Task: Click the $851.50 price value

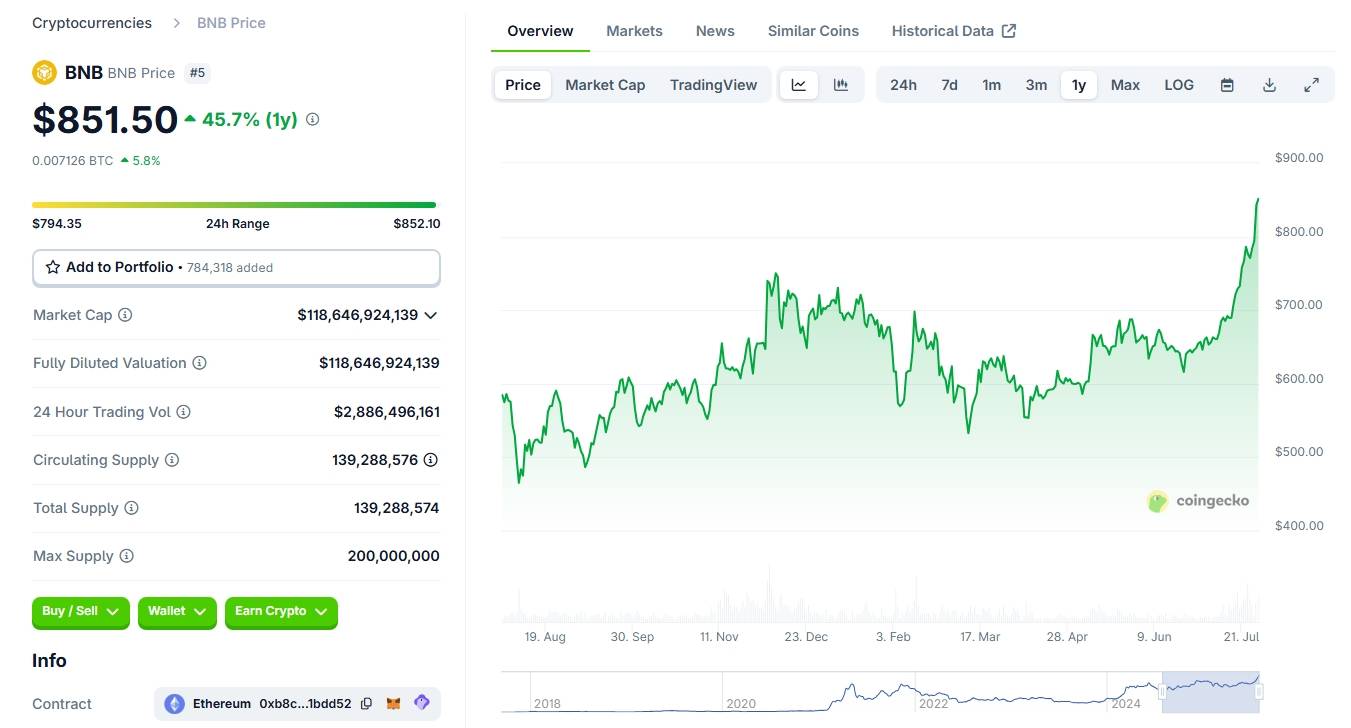Action: pos(105,119)
